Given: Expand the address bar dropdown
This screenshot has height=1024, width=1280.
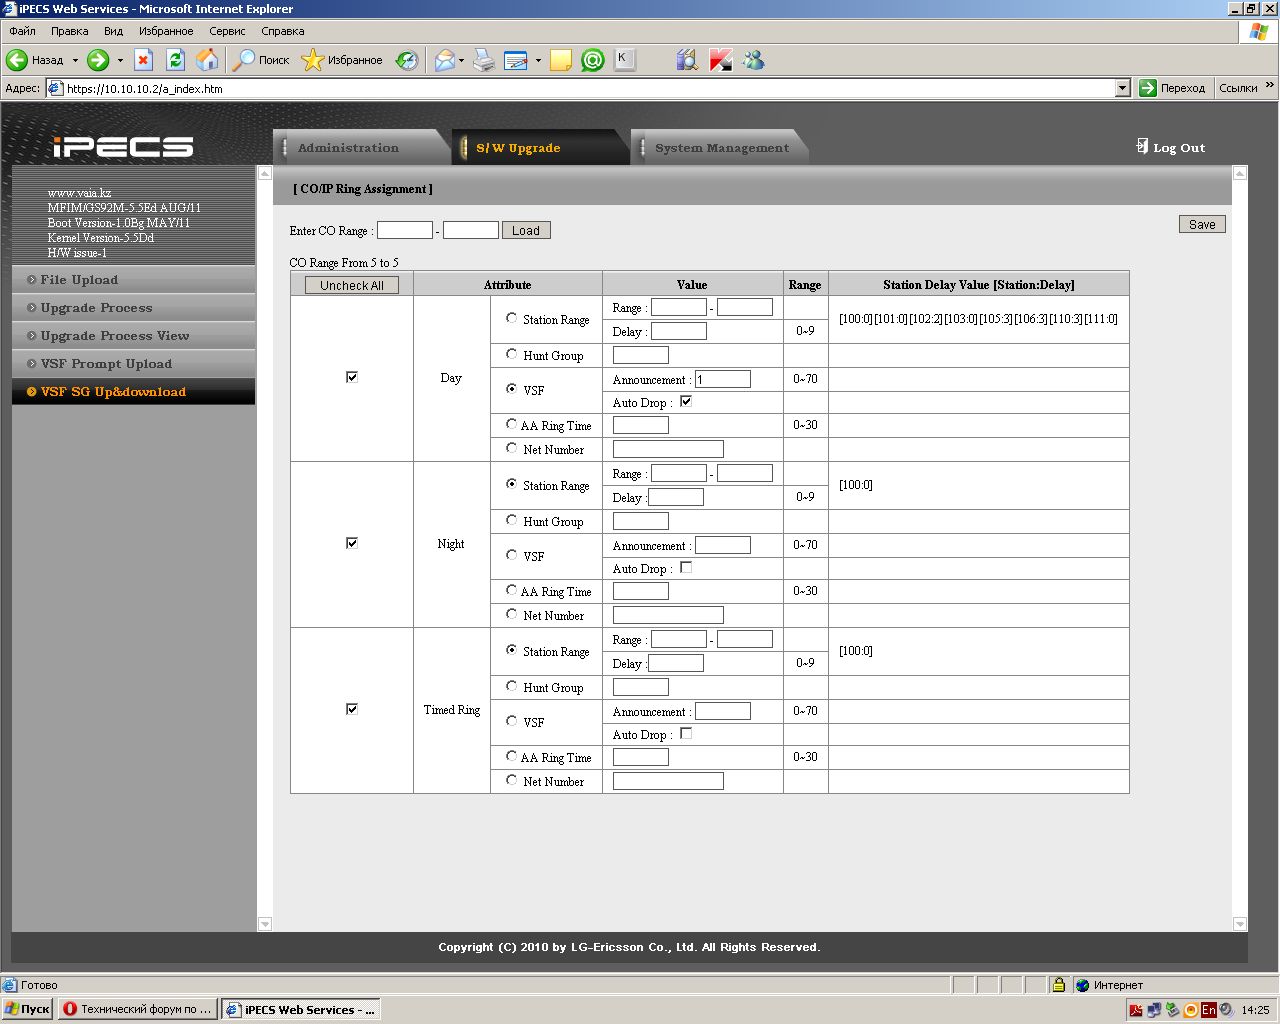Looking at the screenshot, I should click(x=1122, y=88).
